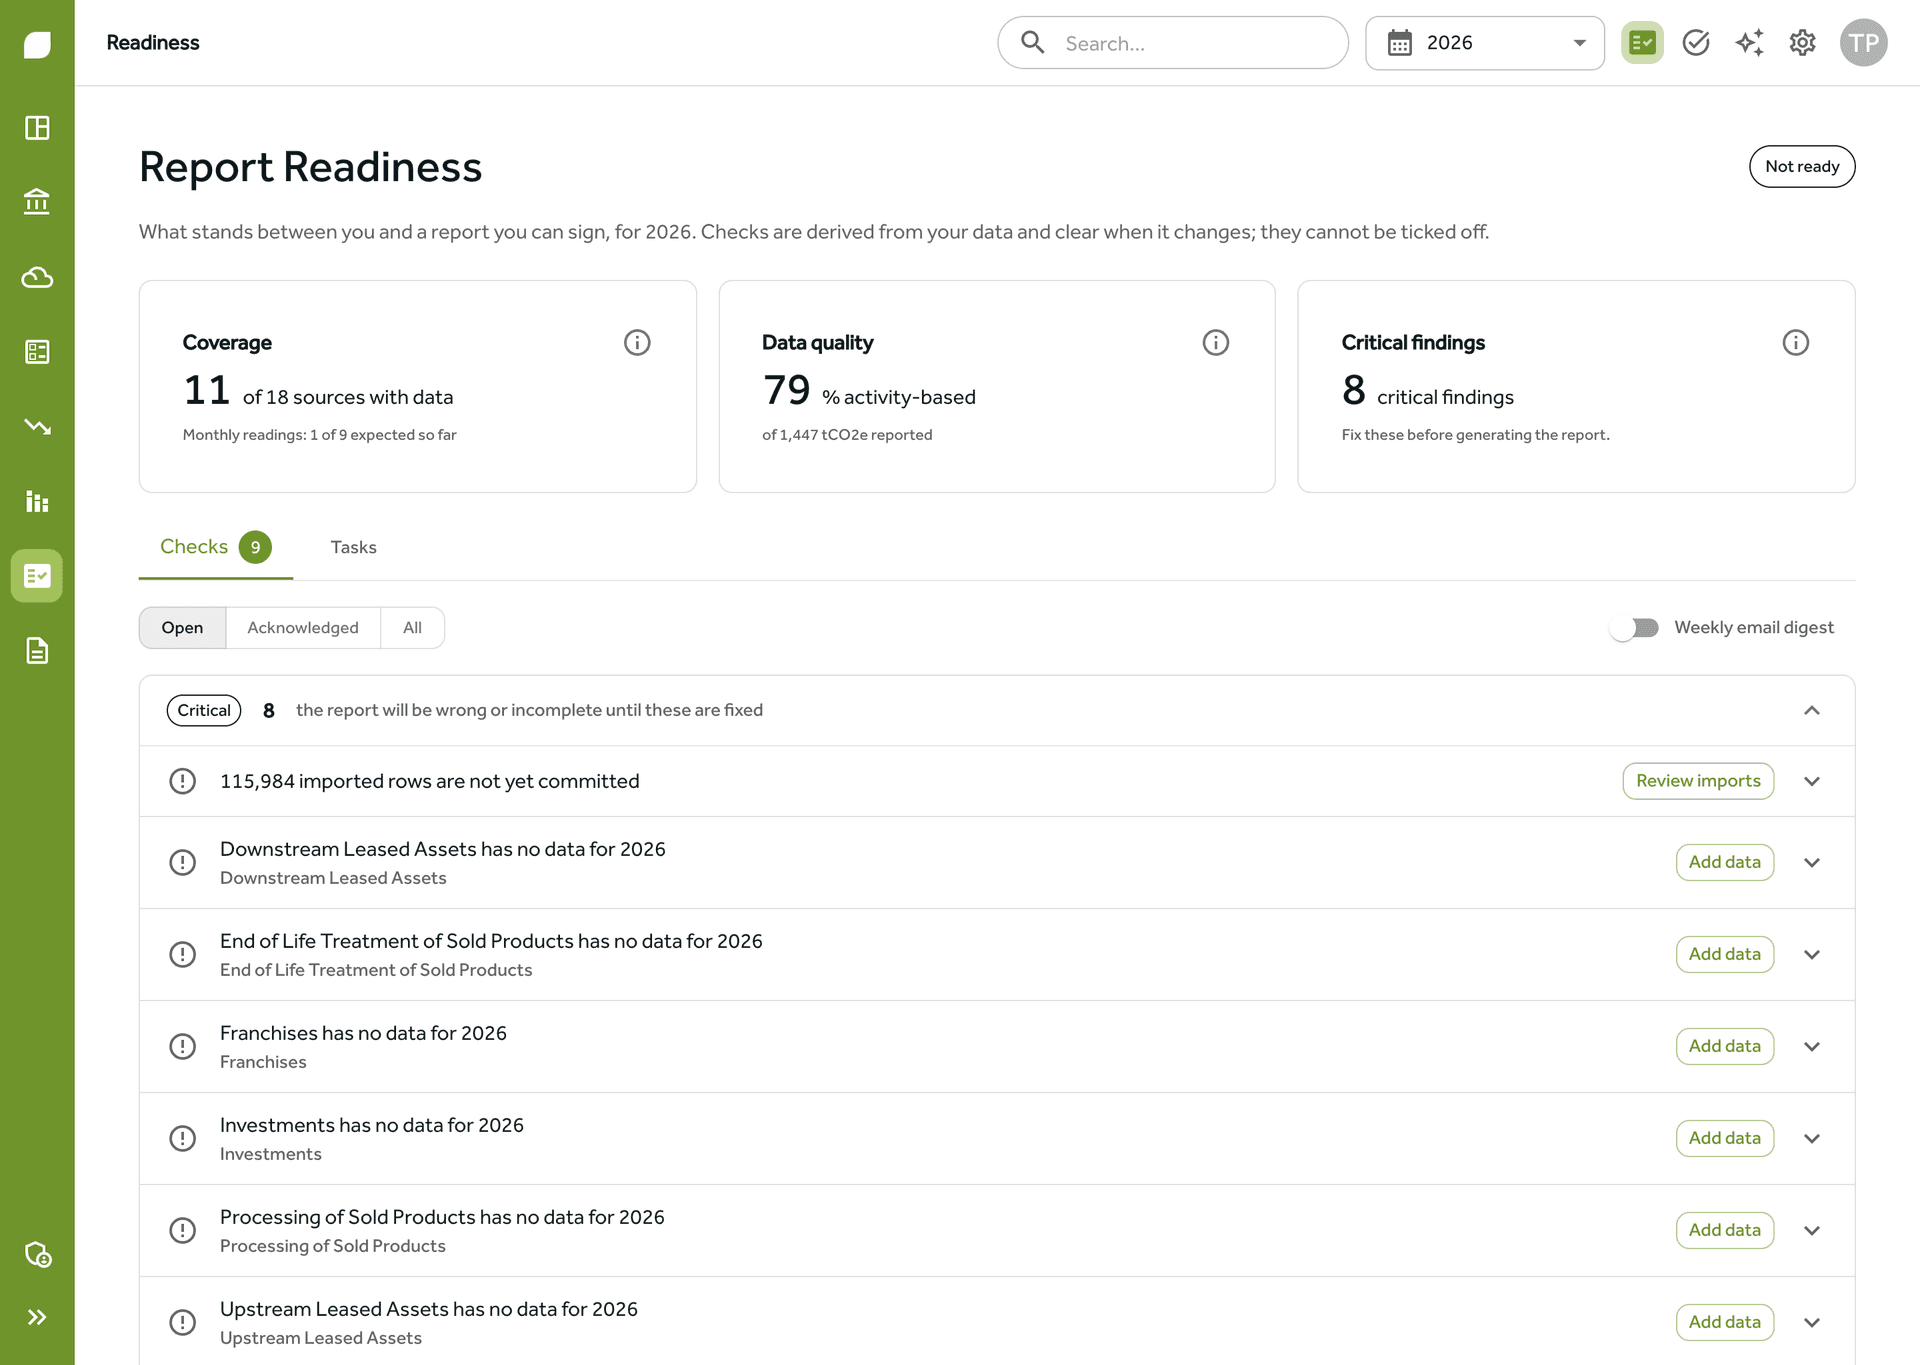Open the TP user avatar menu
The image size is (1920, 1365).
(x=1864, y=43)
